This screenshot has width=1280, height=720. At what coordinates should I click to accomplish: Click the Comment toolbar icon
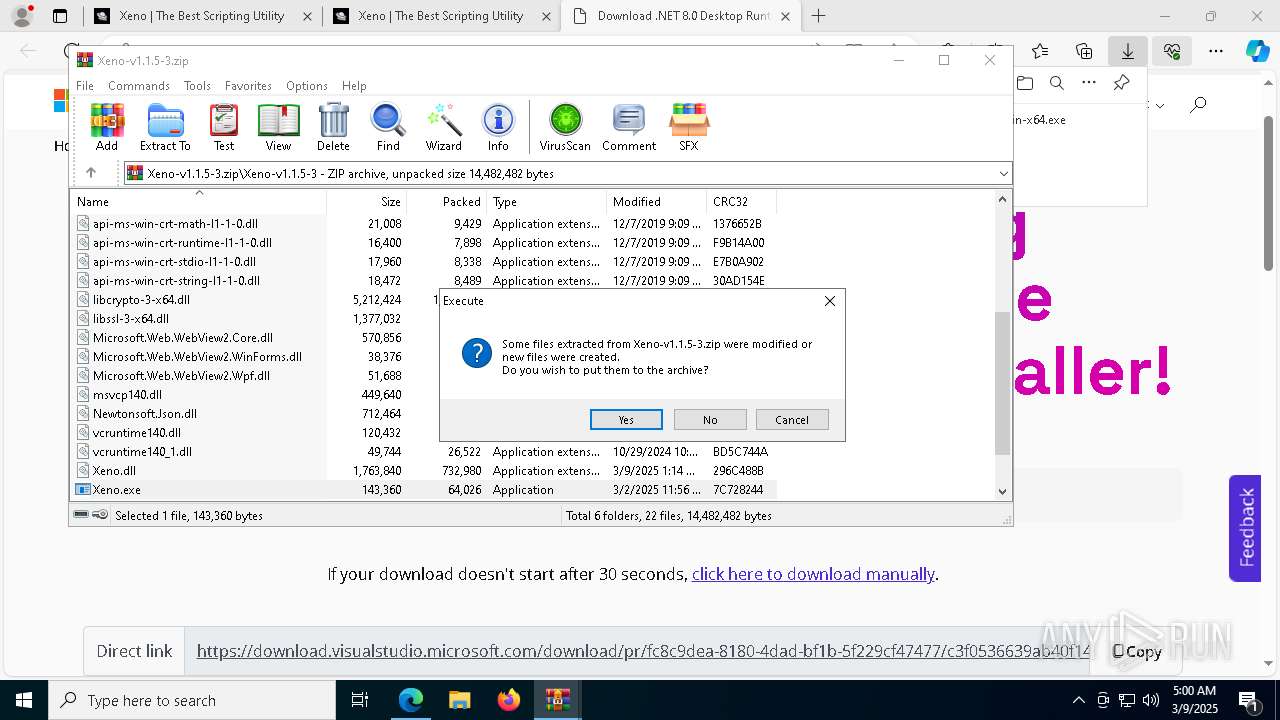click(x=629, y=127)
